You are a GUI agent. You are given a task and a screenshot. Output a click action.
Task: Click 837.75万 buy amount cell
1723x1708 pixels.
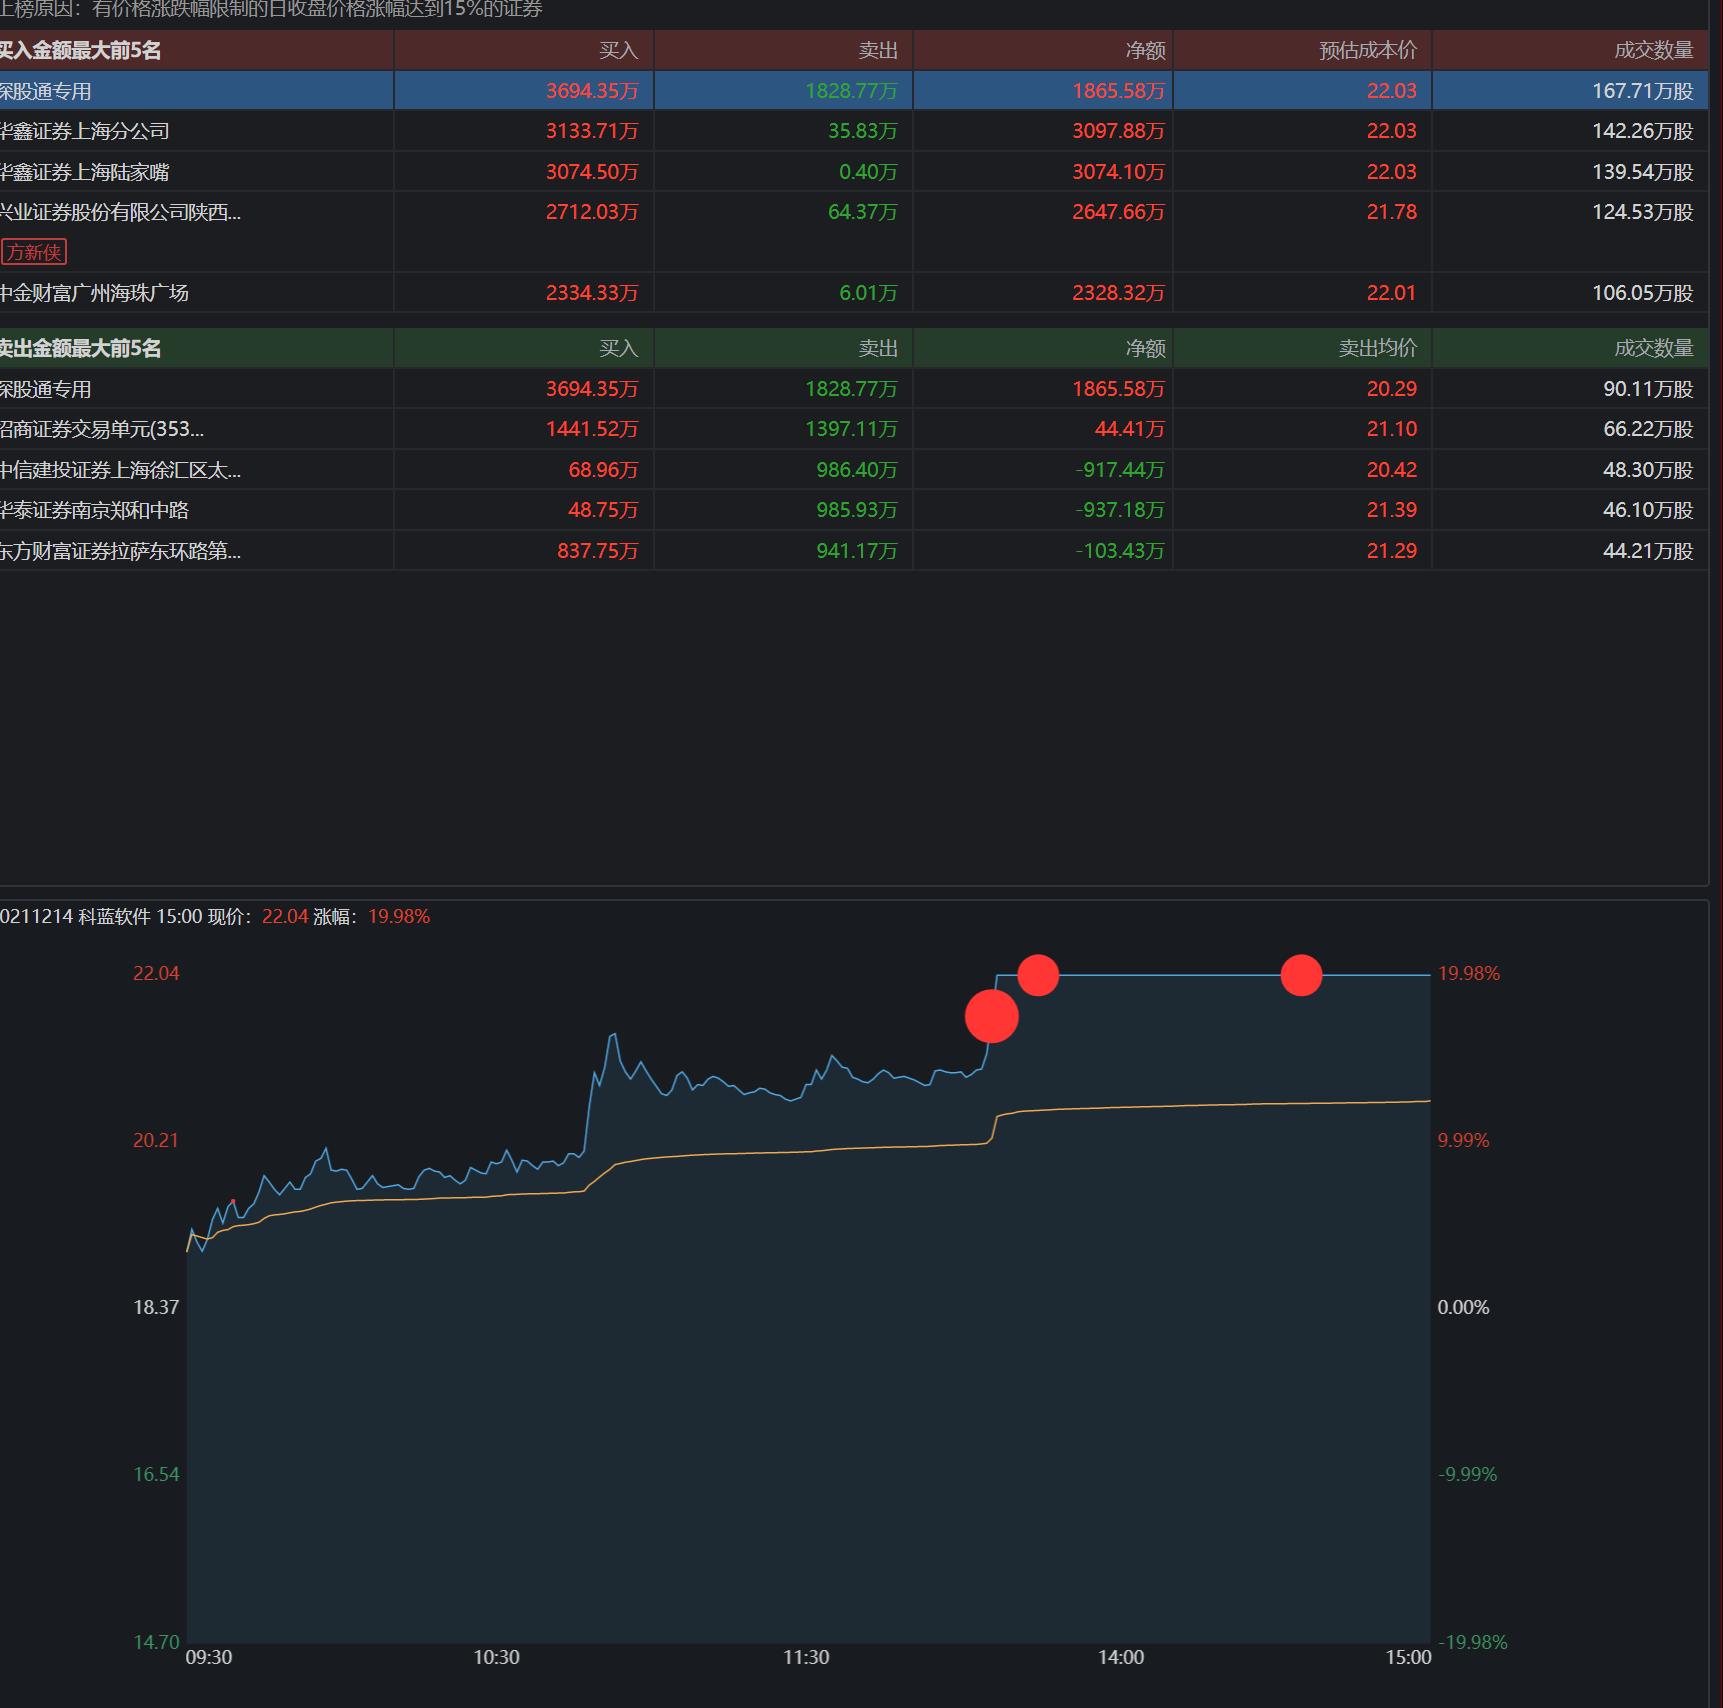click(x=597, y=551)
